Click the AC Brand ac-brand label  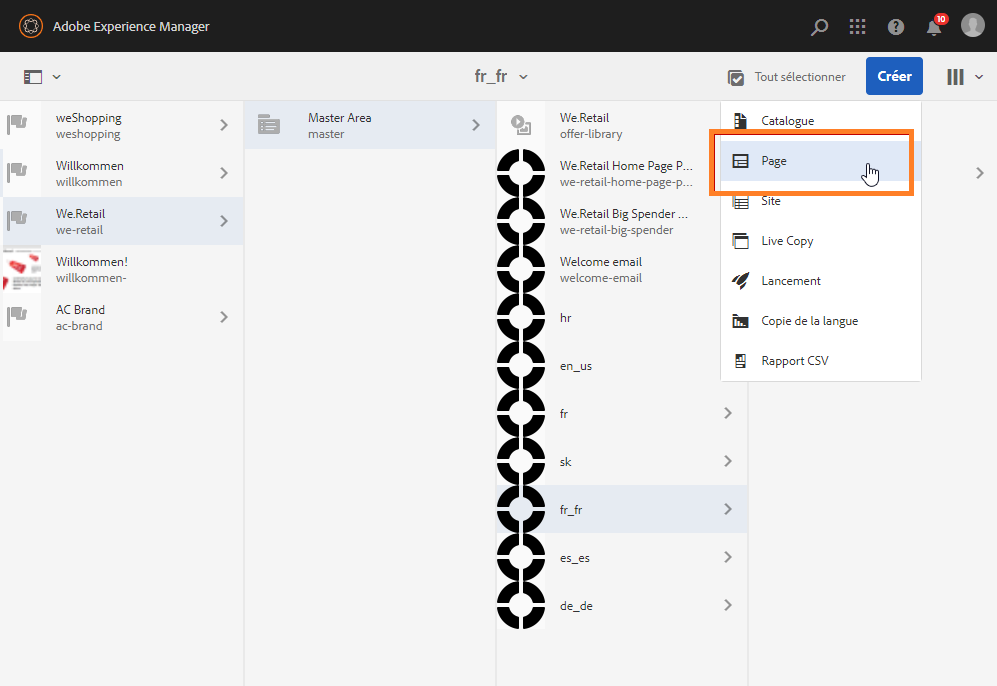point(80,317)
